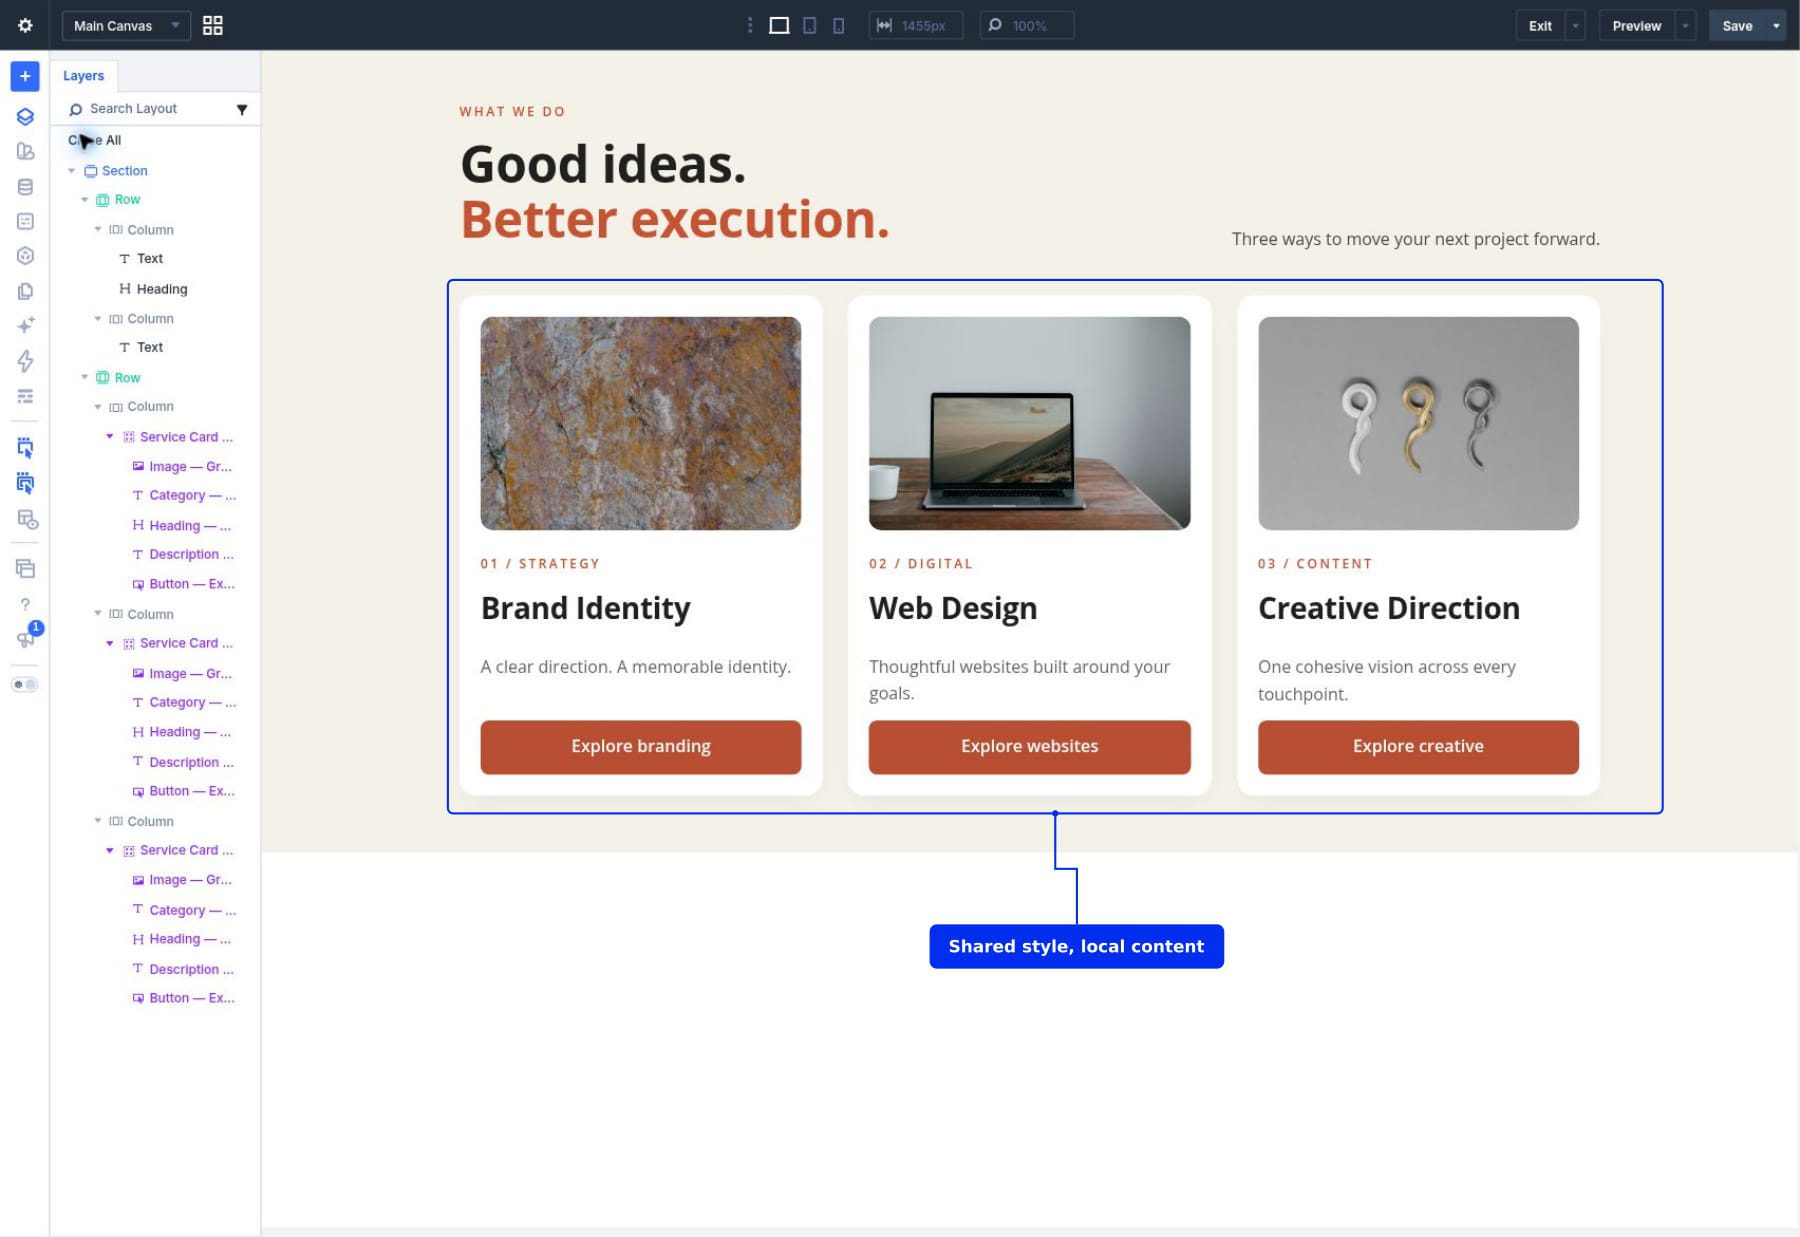
Task: Open the Layers stack icon in the sidebar
Action: click(x=25, y=117)
